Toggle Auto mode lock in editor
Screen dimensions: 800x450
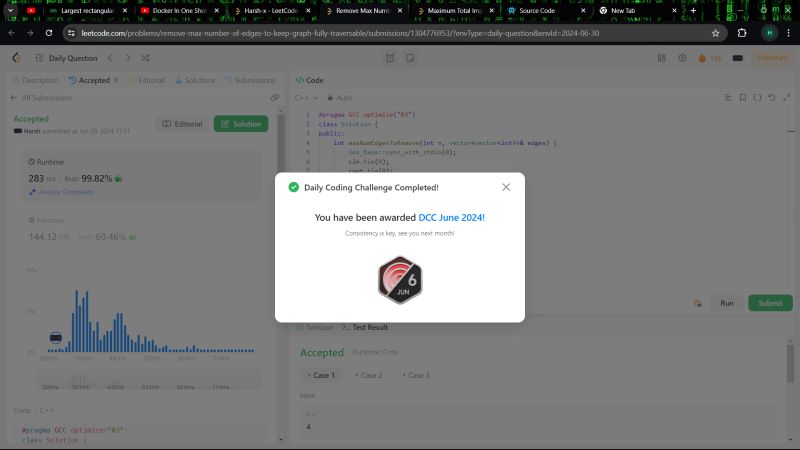tap(339, 97)
